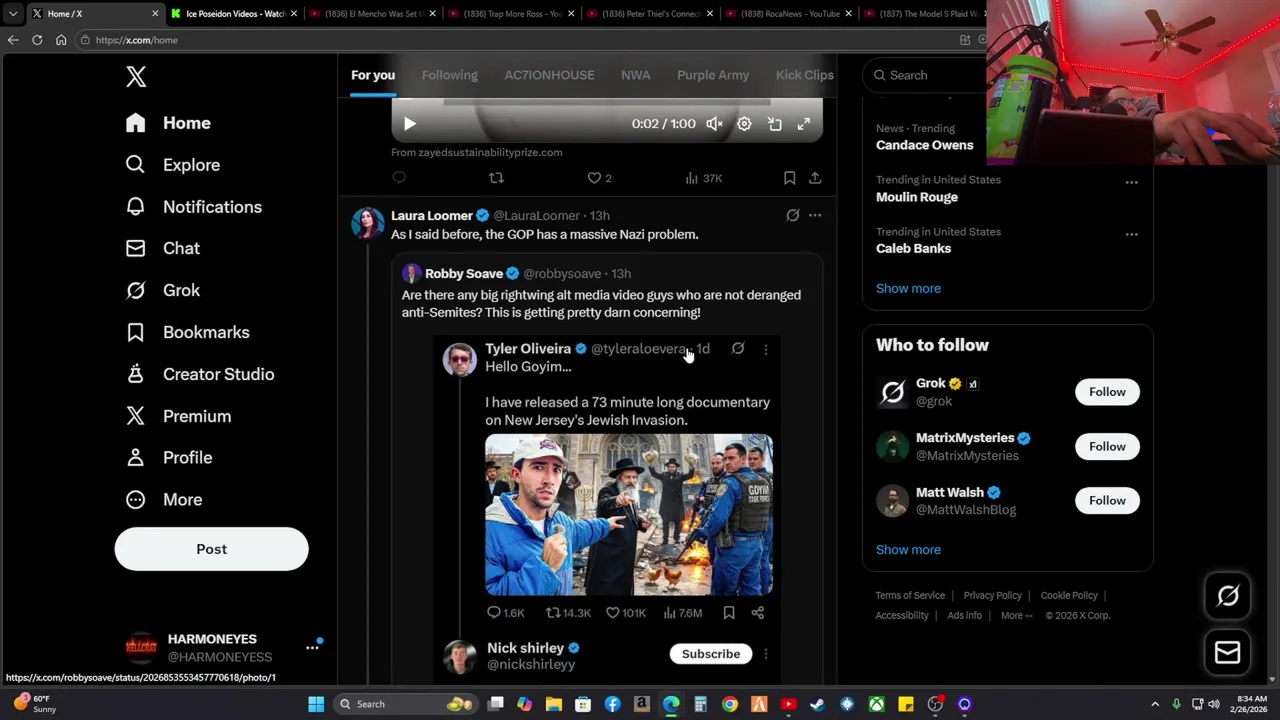Viewport: 1280px width, 720px height.
Task: Go to Profile page
Action: [x=168, y=457]
